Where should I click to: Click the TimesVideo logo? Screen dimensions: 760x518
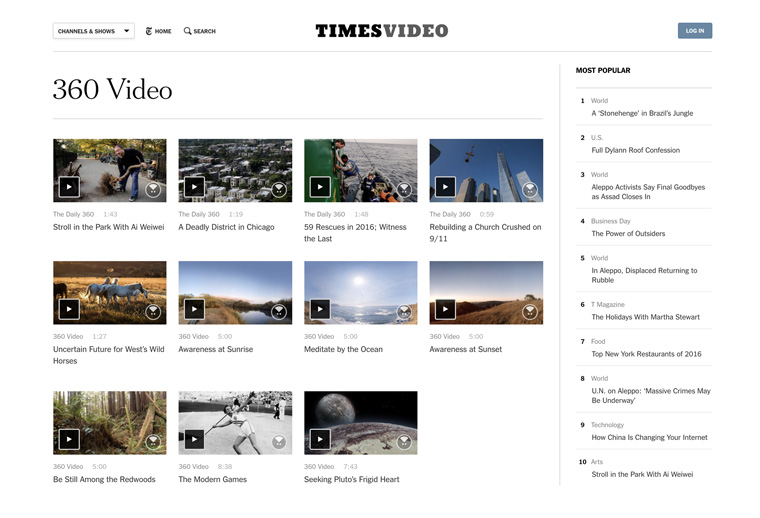click(x=381, y=31)
